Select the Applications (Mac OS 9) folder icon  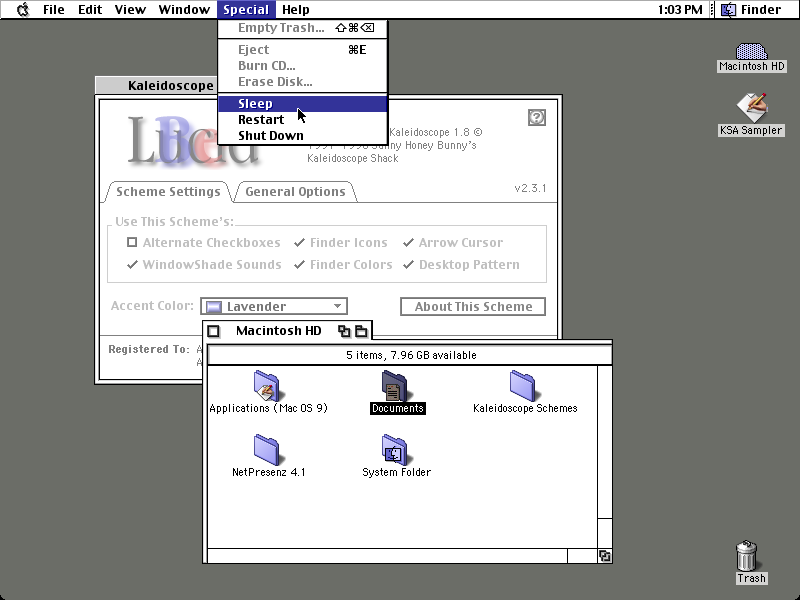click(x=267, y=386)
